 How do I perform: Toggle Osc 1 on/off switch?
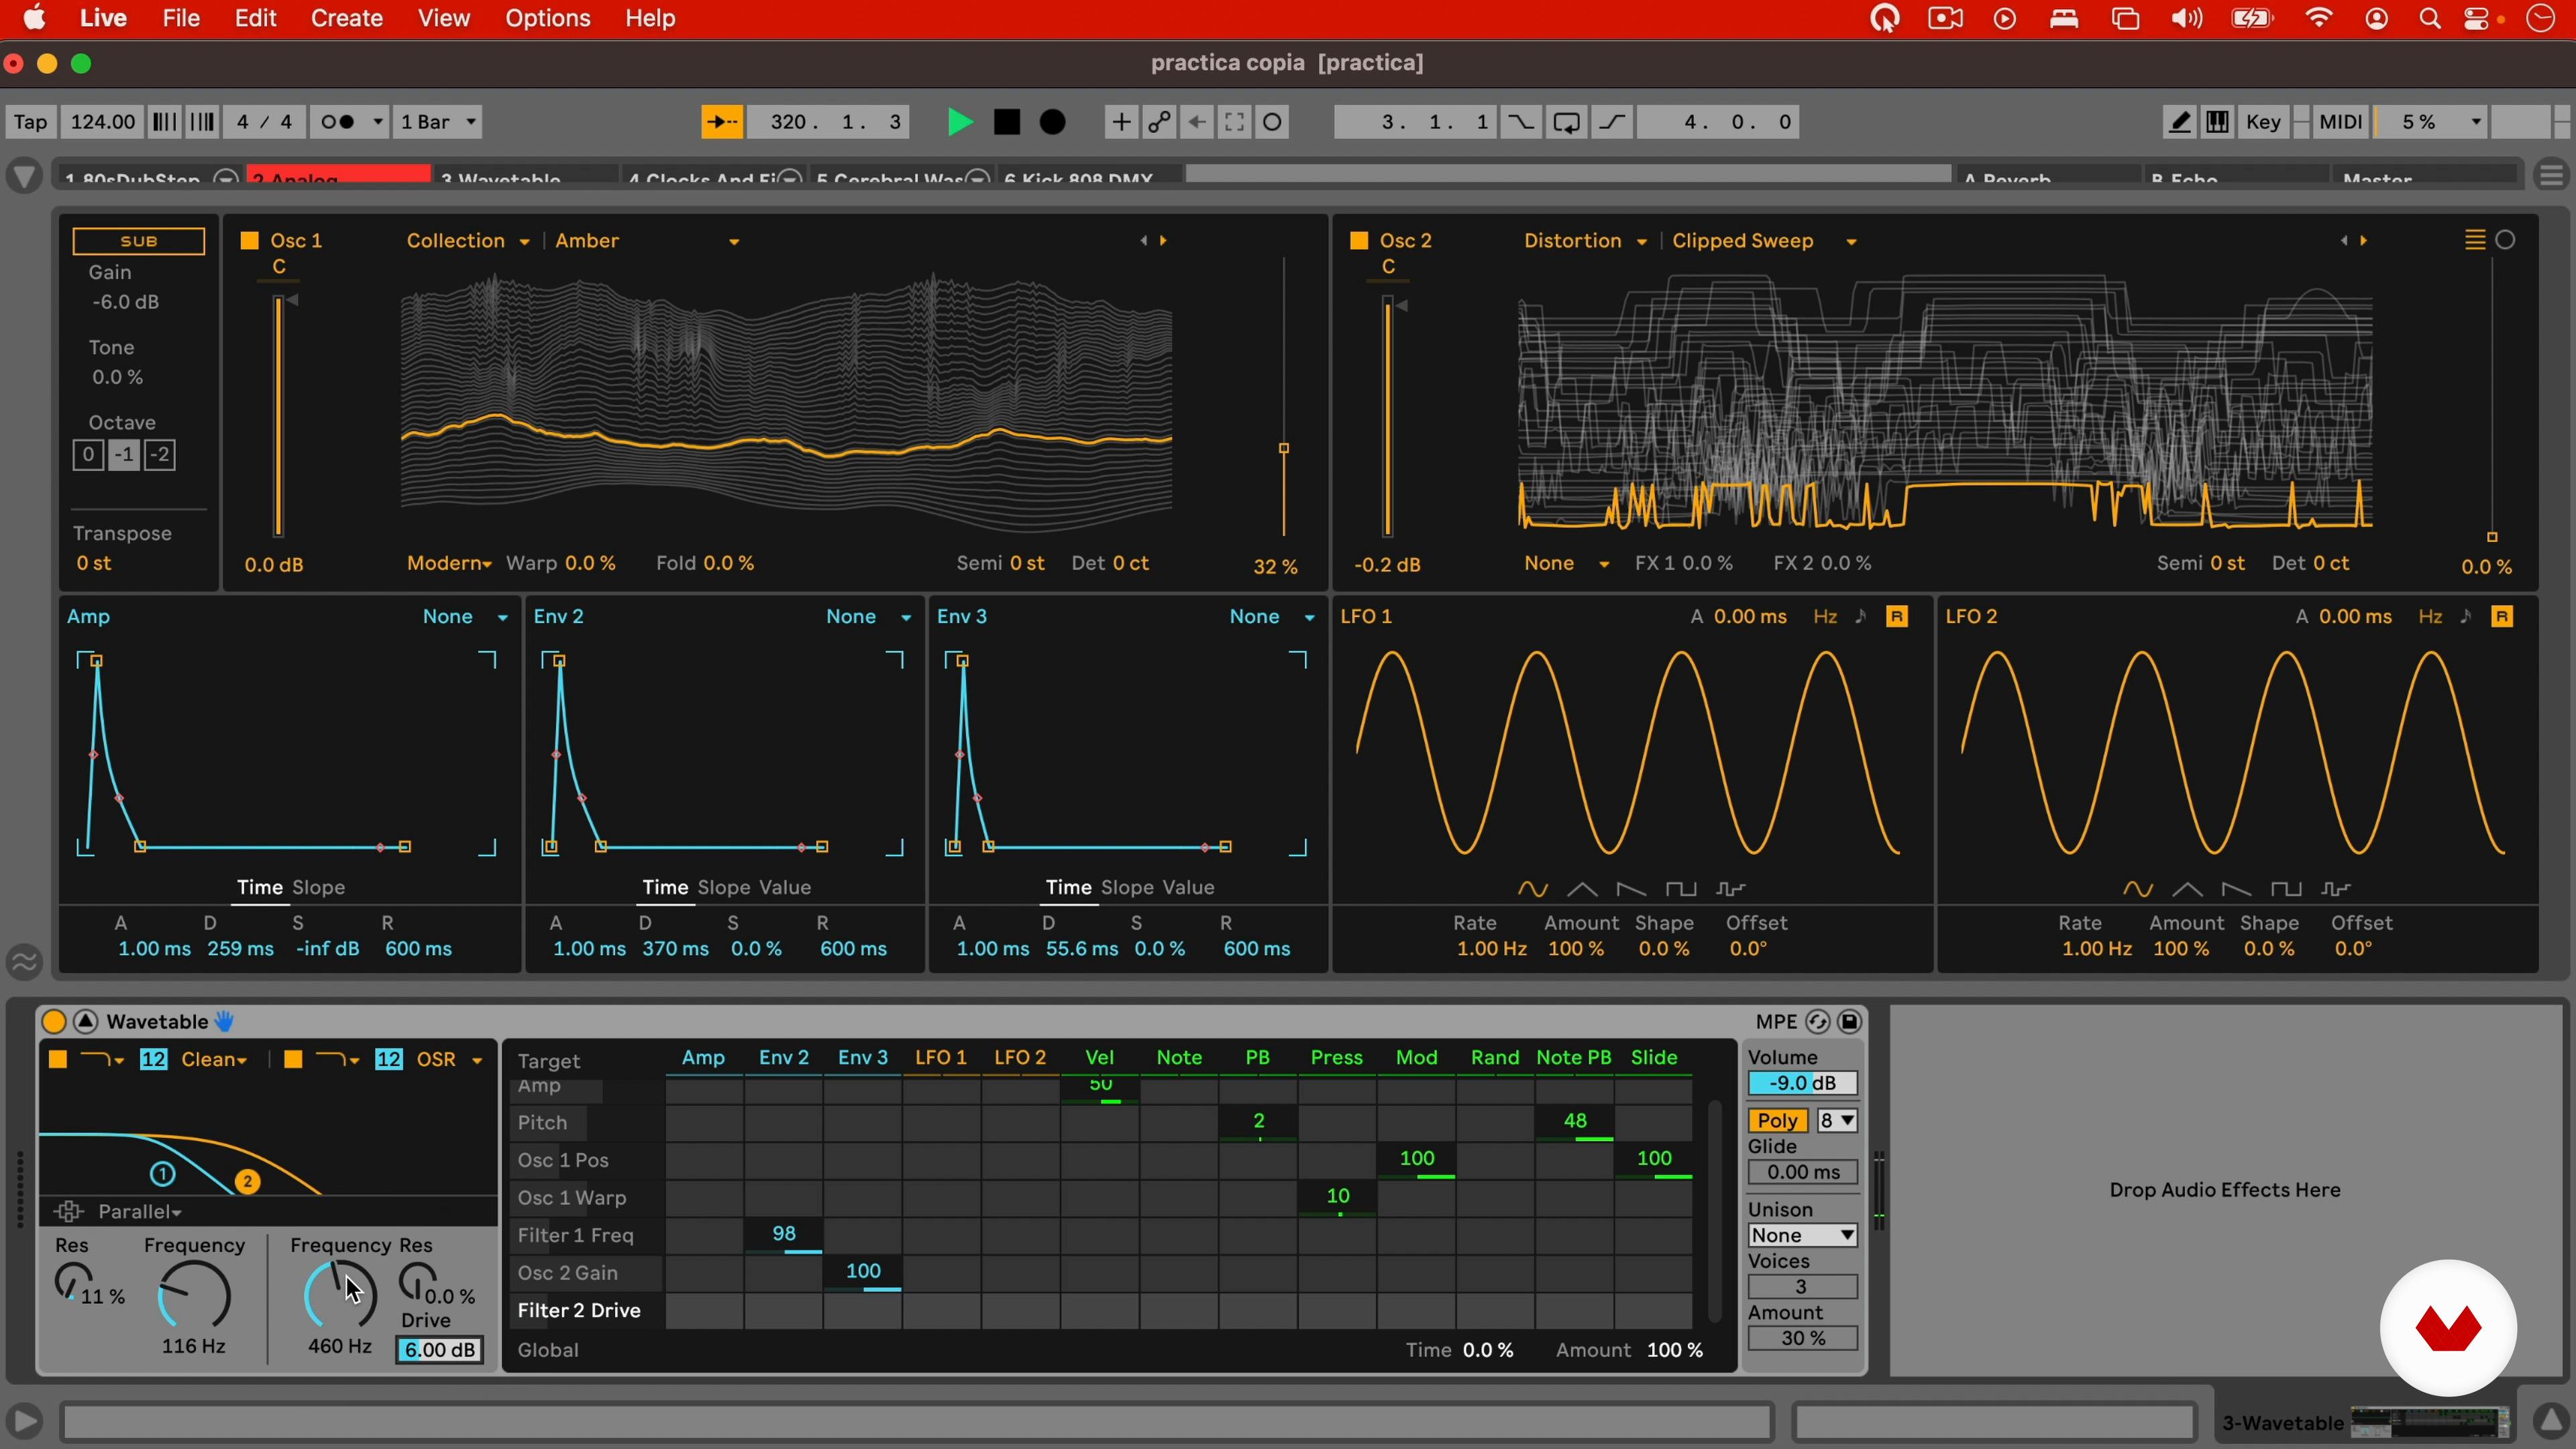[250, 240]
